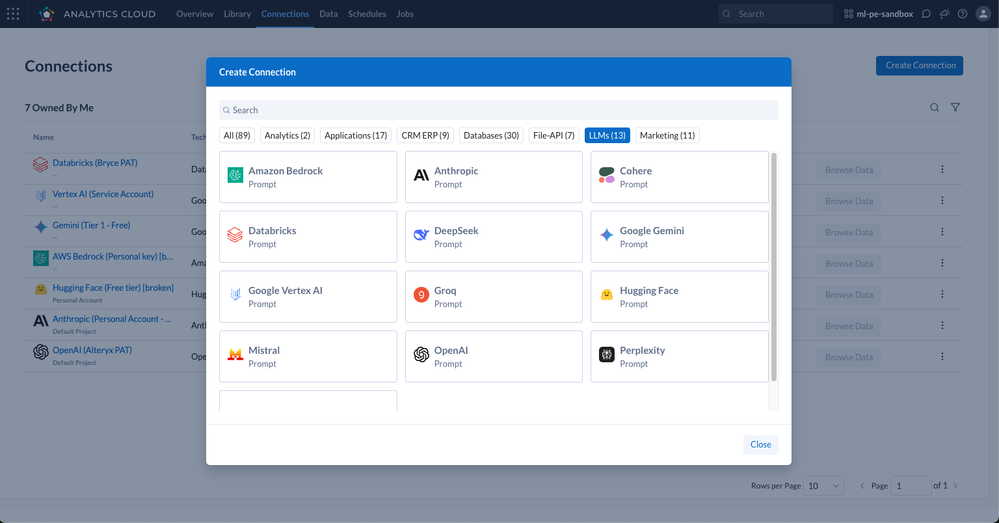This screenshot has width=999, height=523.
Task: Open options menu for Vertex AI row
Action: [942, 201]
